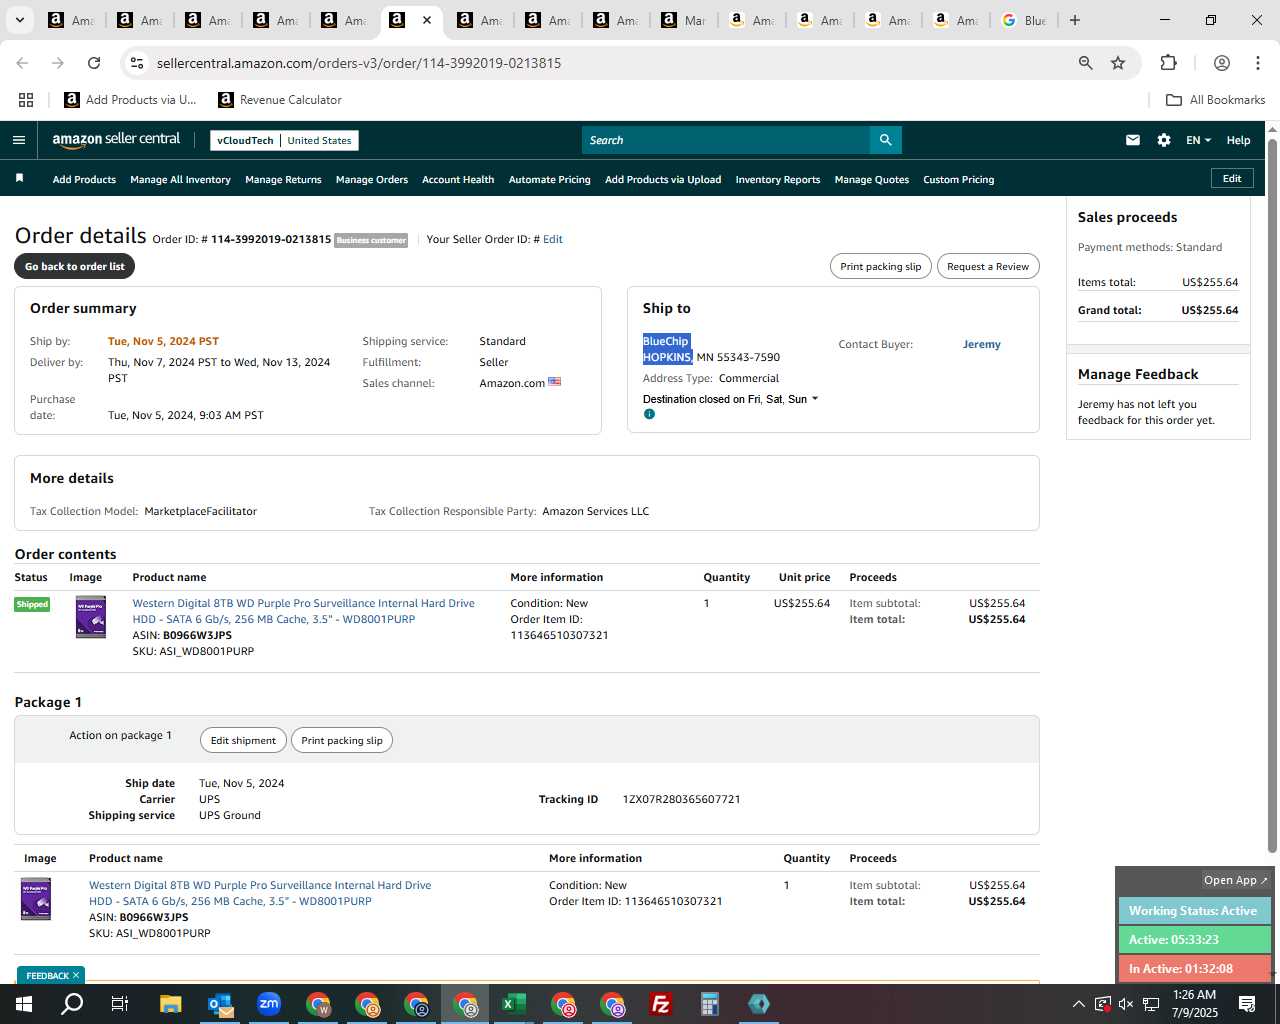Open Manage Quotes
Image resolution: width=1280 pixels, height=1024 pixels.
click(x=872, y=179)
